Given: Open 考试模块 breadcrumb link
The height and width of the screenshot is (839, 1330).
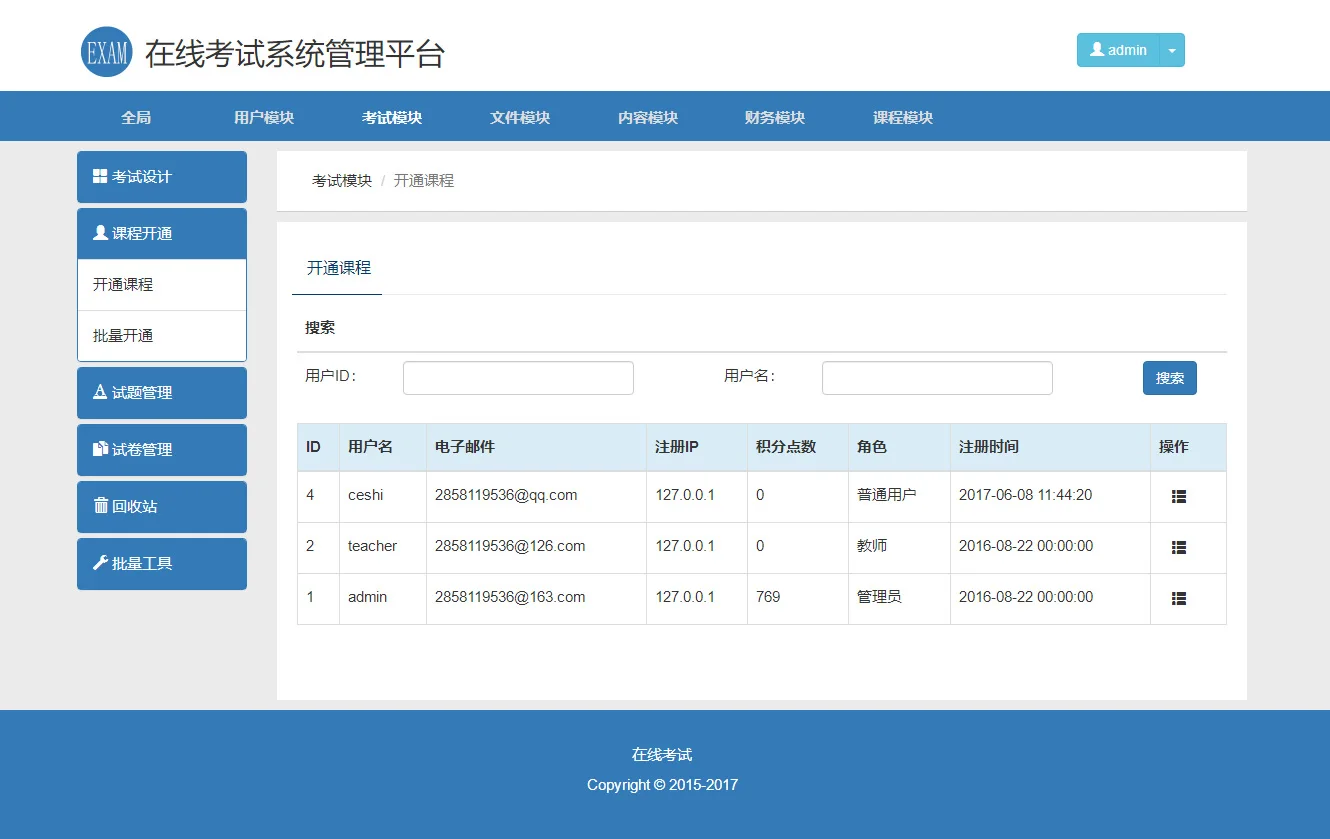Looking at the screenshot, I should coord(340,180).
